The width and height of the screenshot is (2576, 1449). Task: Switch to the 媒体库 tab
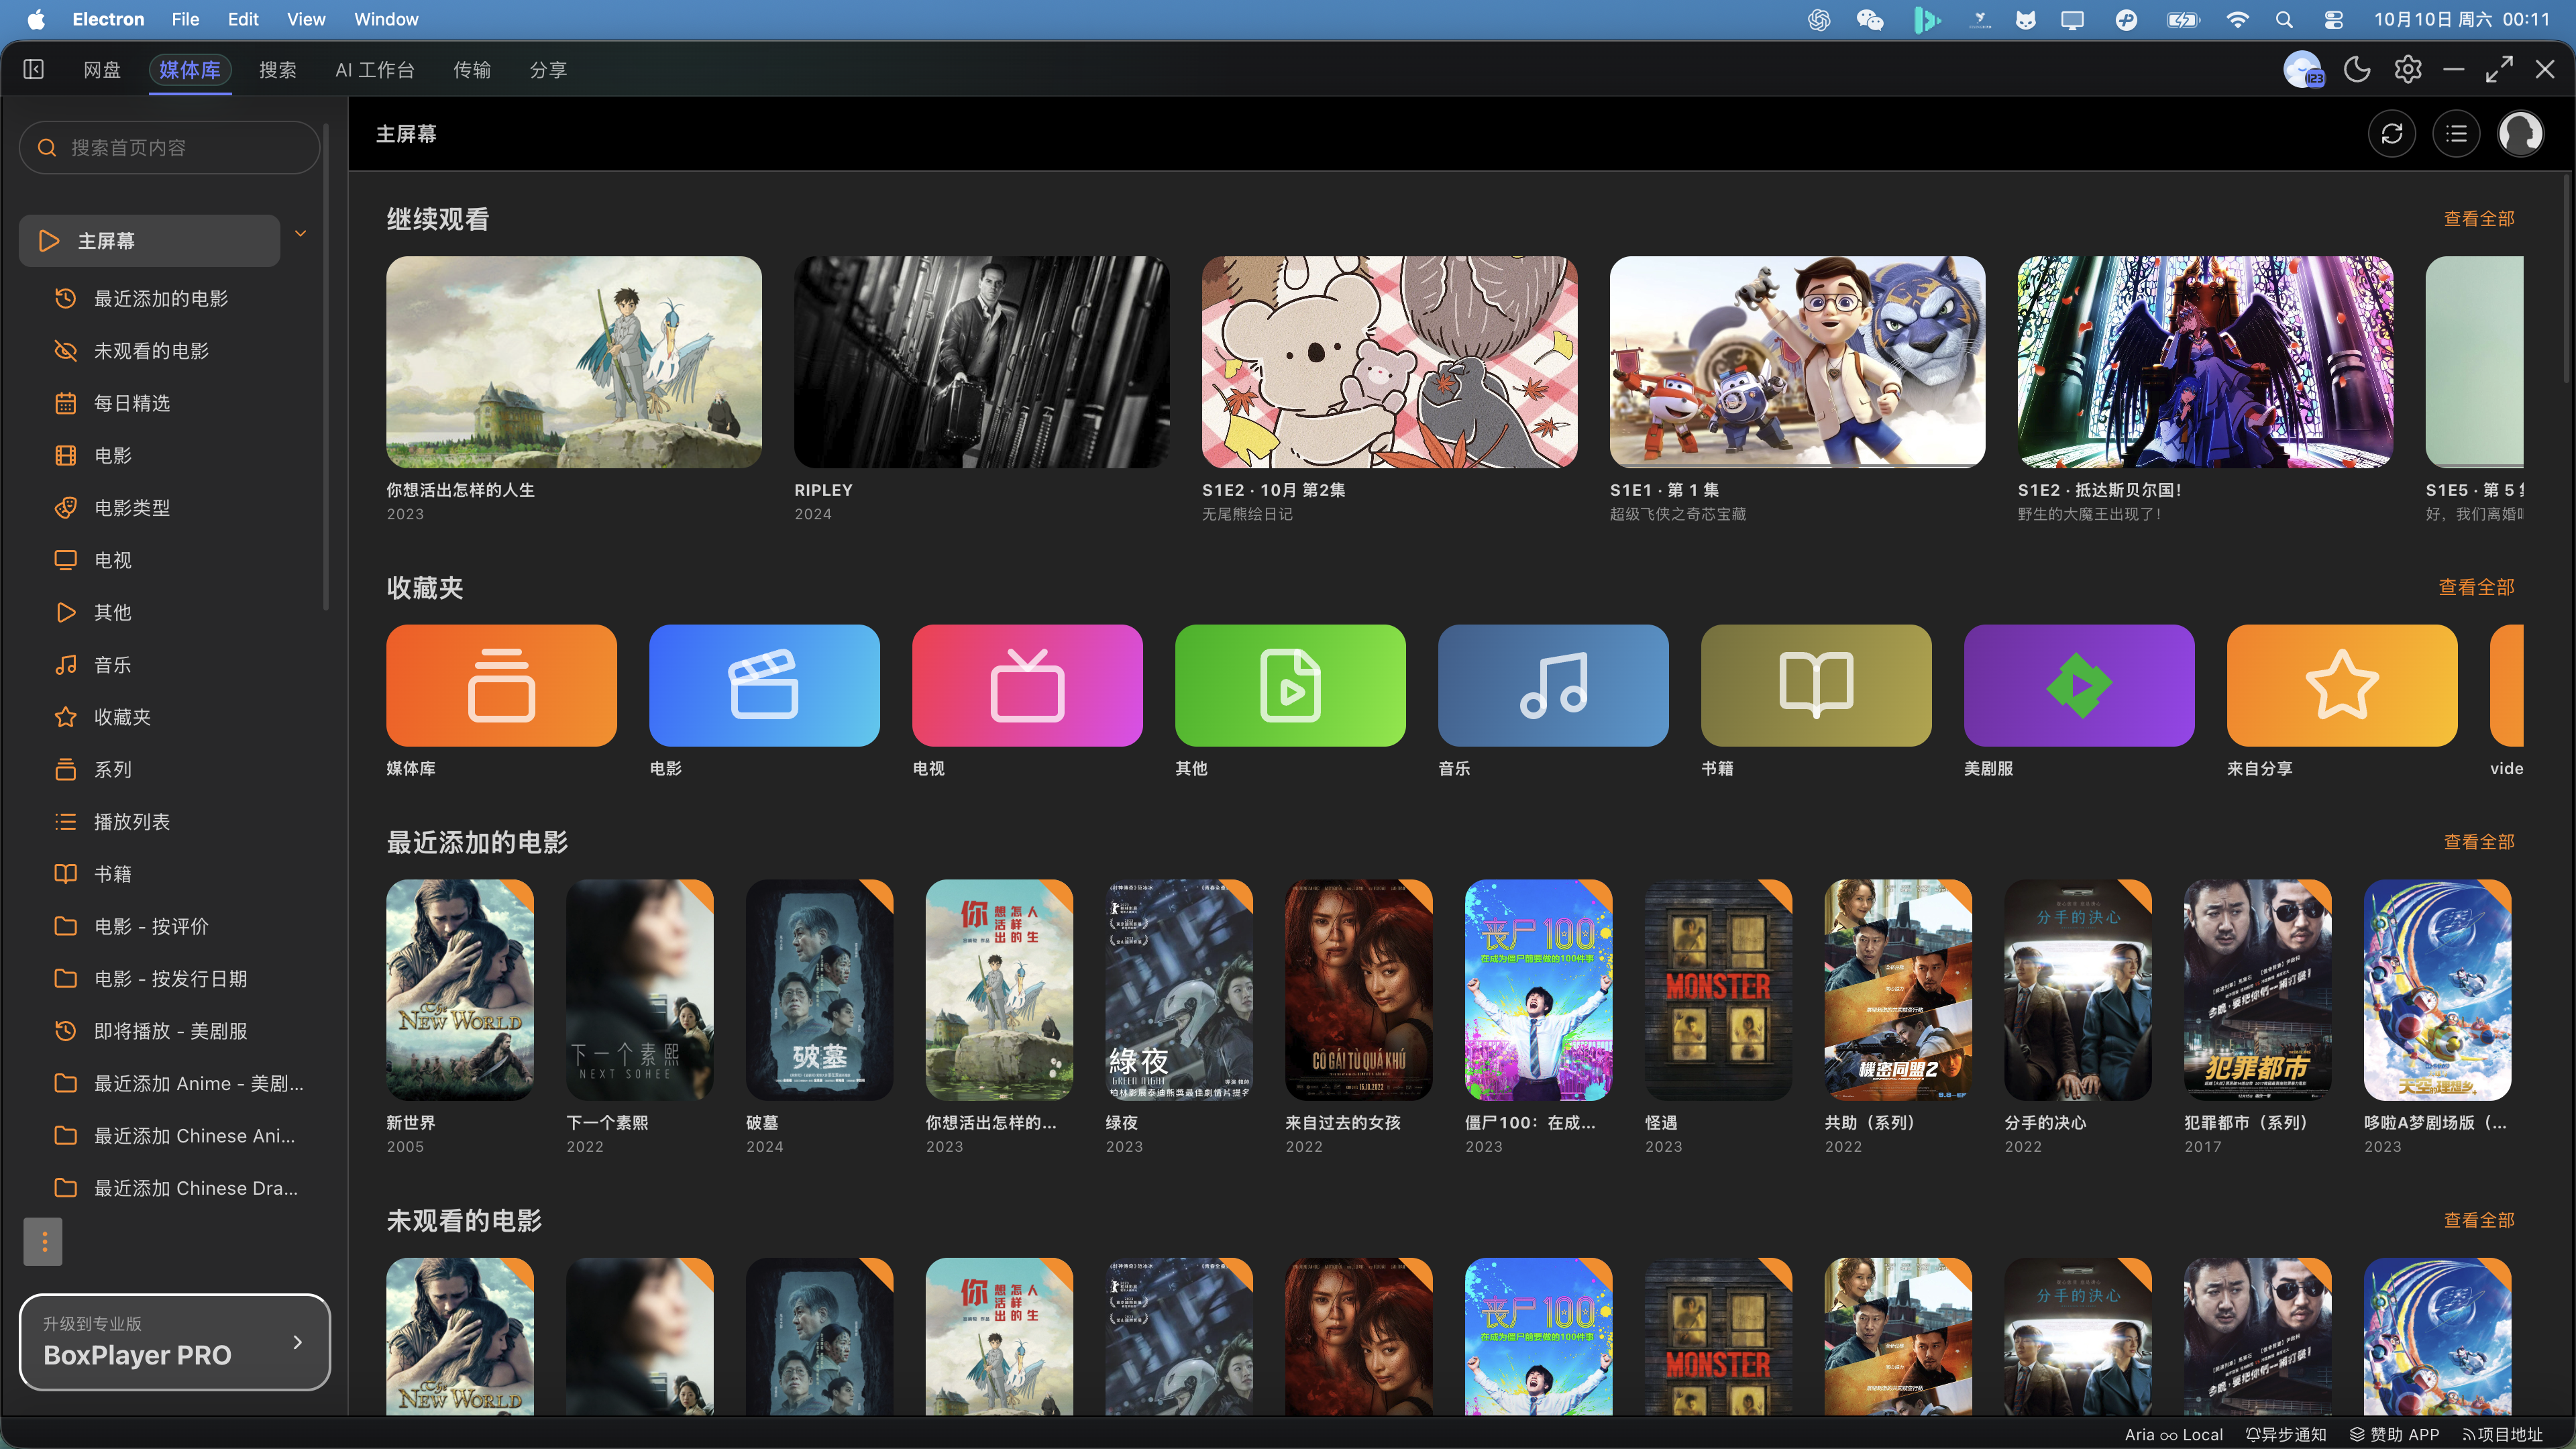(190, 70)
